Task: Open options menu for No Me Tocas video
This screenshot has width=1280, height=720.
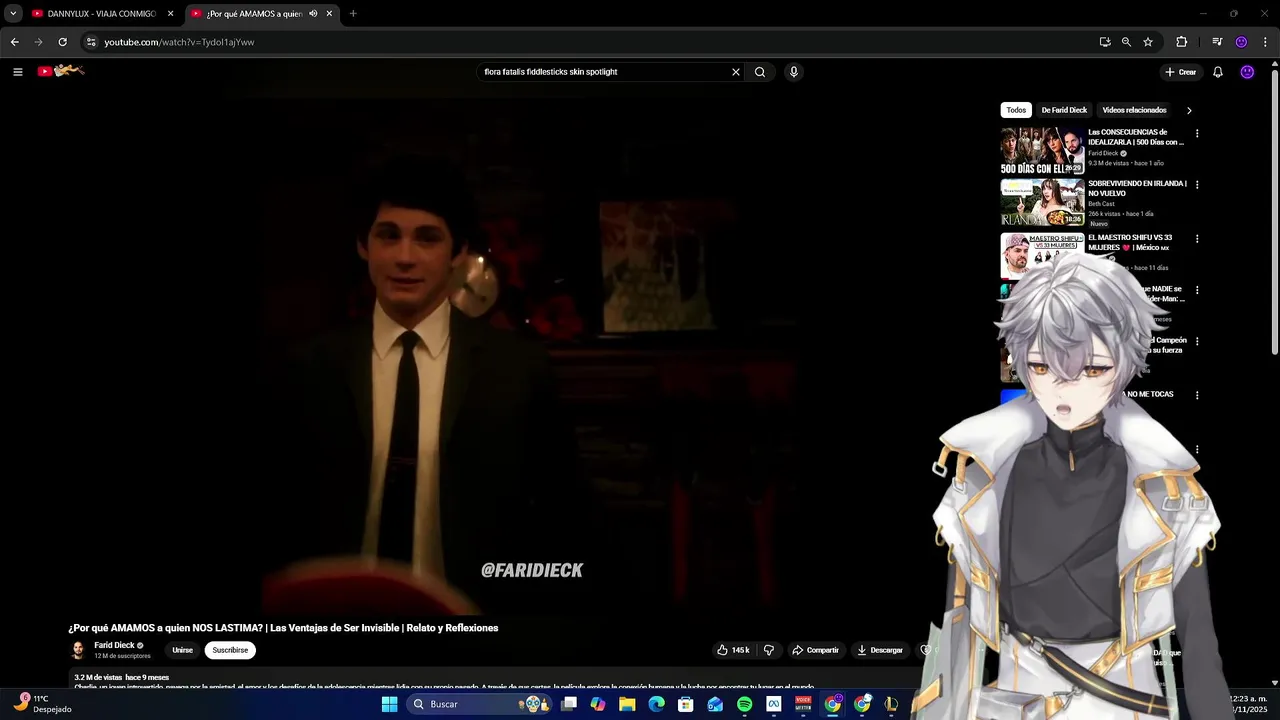Action: (1197, 395)
